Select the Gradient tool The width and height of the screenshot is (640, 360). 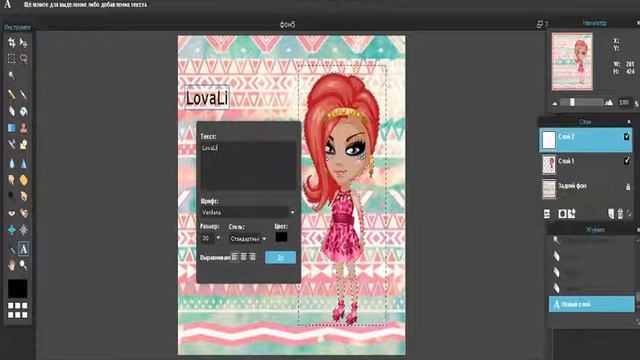[x=11, y=128]
